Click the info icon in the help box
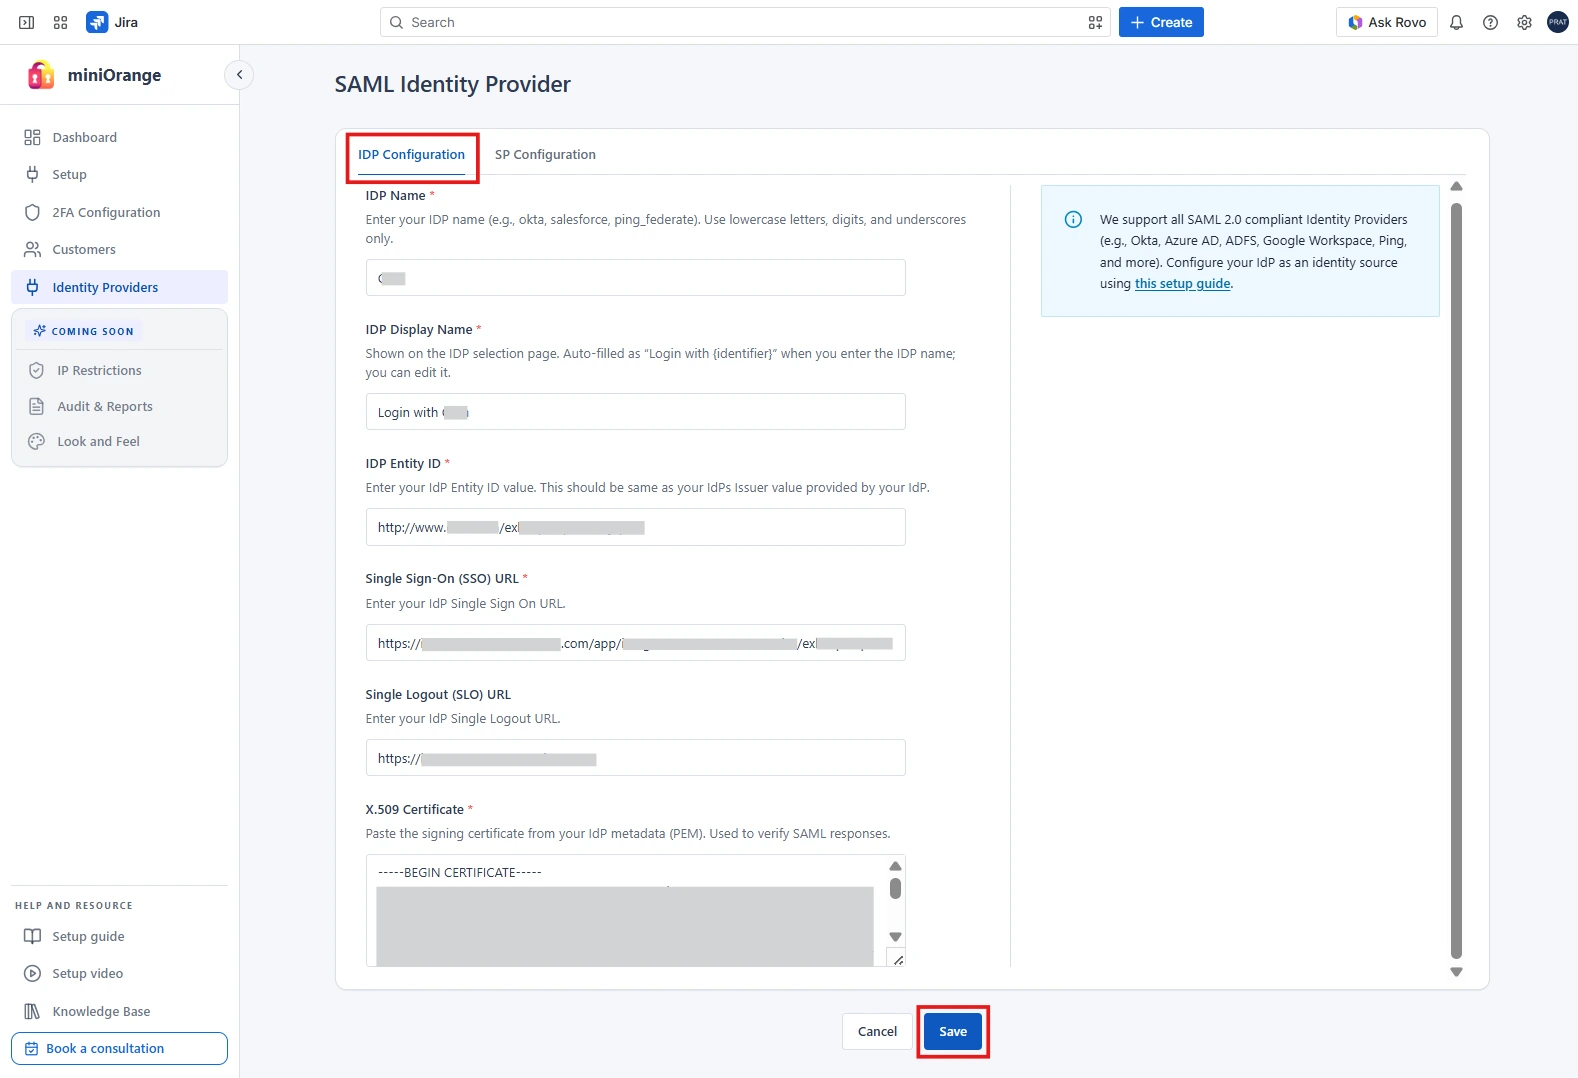Screen dimensions: 1578x1078 pos(1073,219)
